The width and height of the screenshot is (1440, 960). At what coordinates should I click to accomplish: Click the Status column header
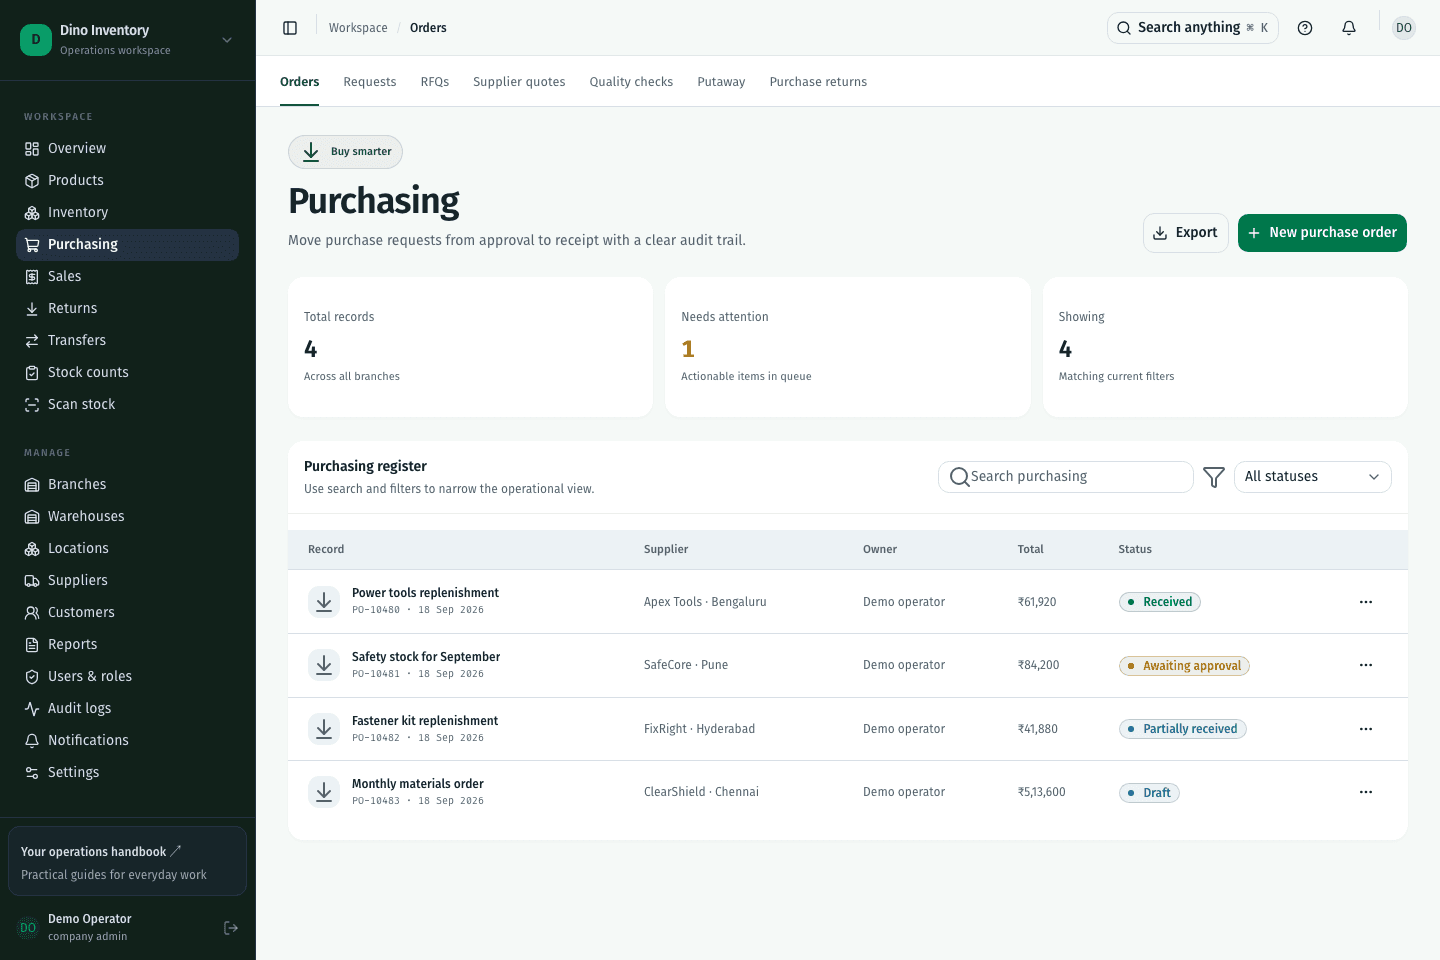tap(1135, 549)
